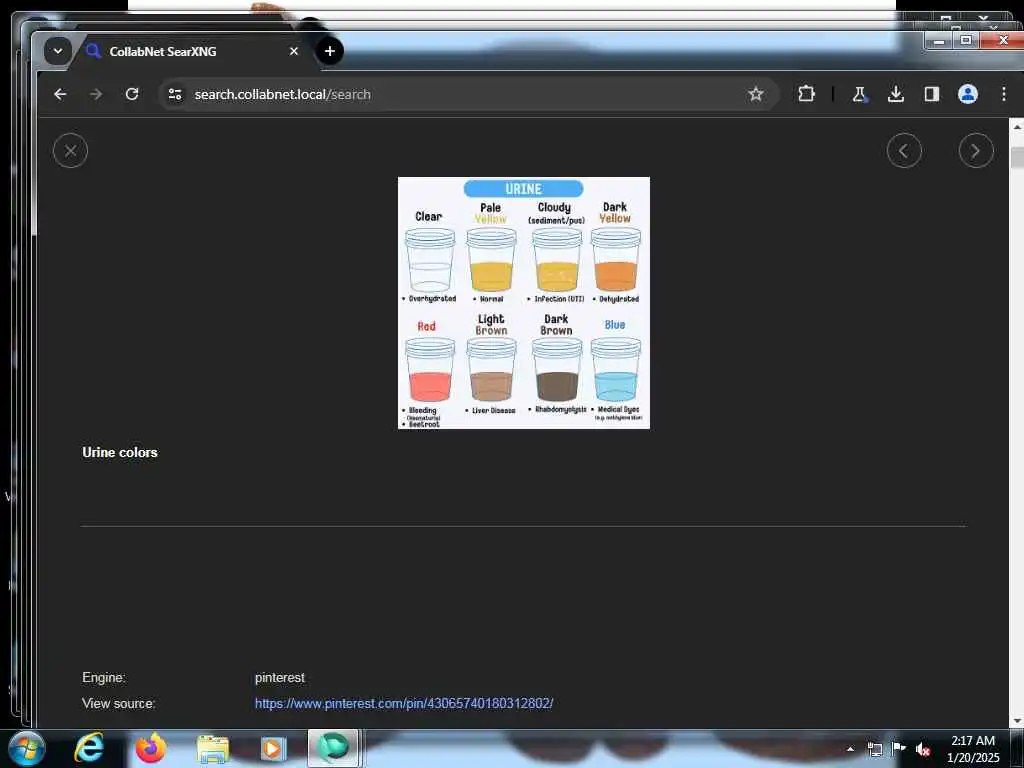1024x768 pixels.
Task: Open the tab search dropdown
Action: 57,51
